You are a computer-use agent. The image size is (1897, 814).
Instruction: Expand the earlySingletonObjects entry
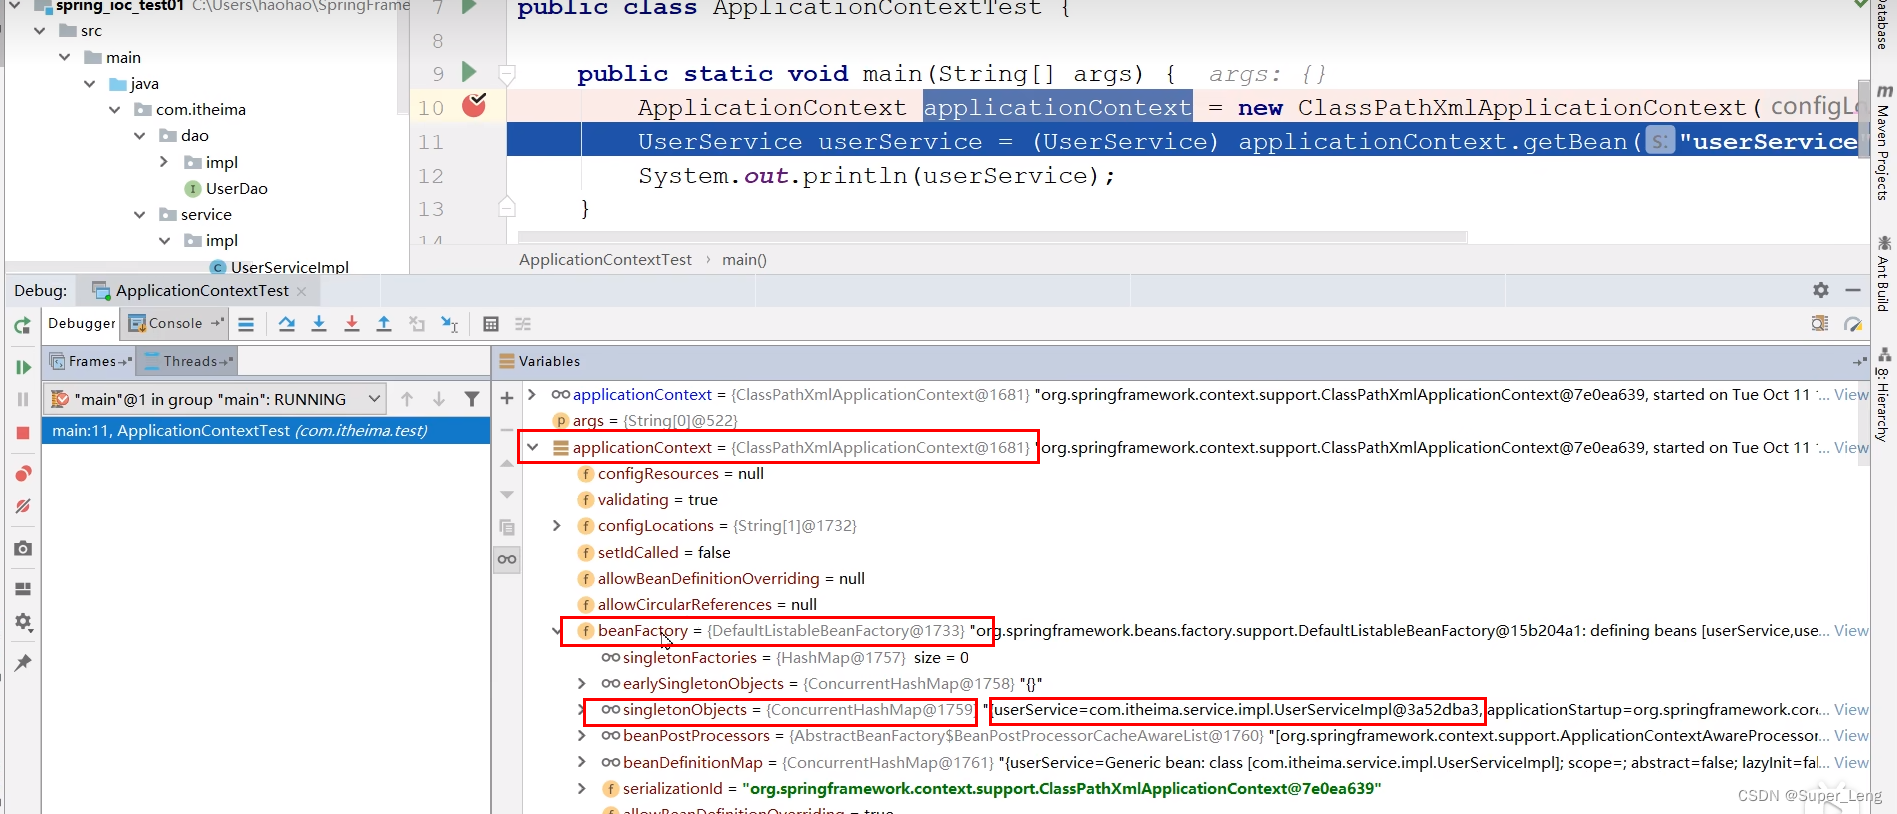[582, 683]
